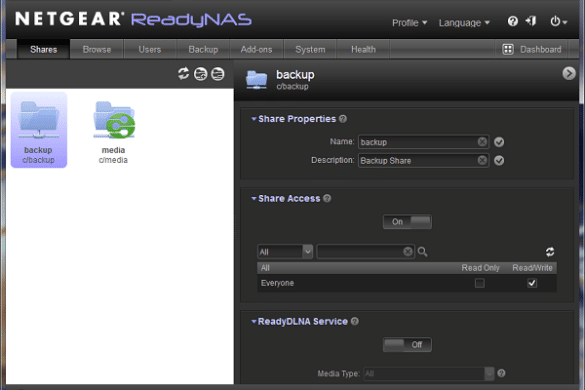585x390 pixels.
Task: Clear the share access search box
Action: point(408,252)
